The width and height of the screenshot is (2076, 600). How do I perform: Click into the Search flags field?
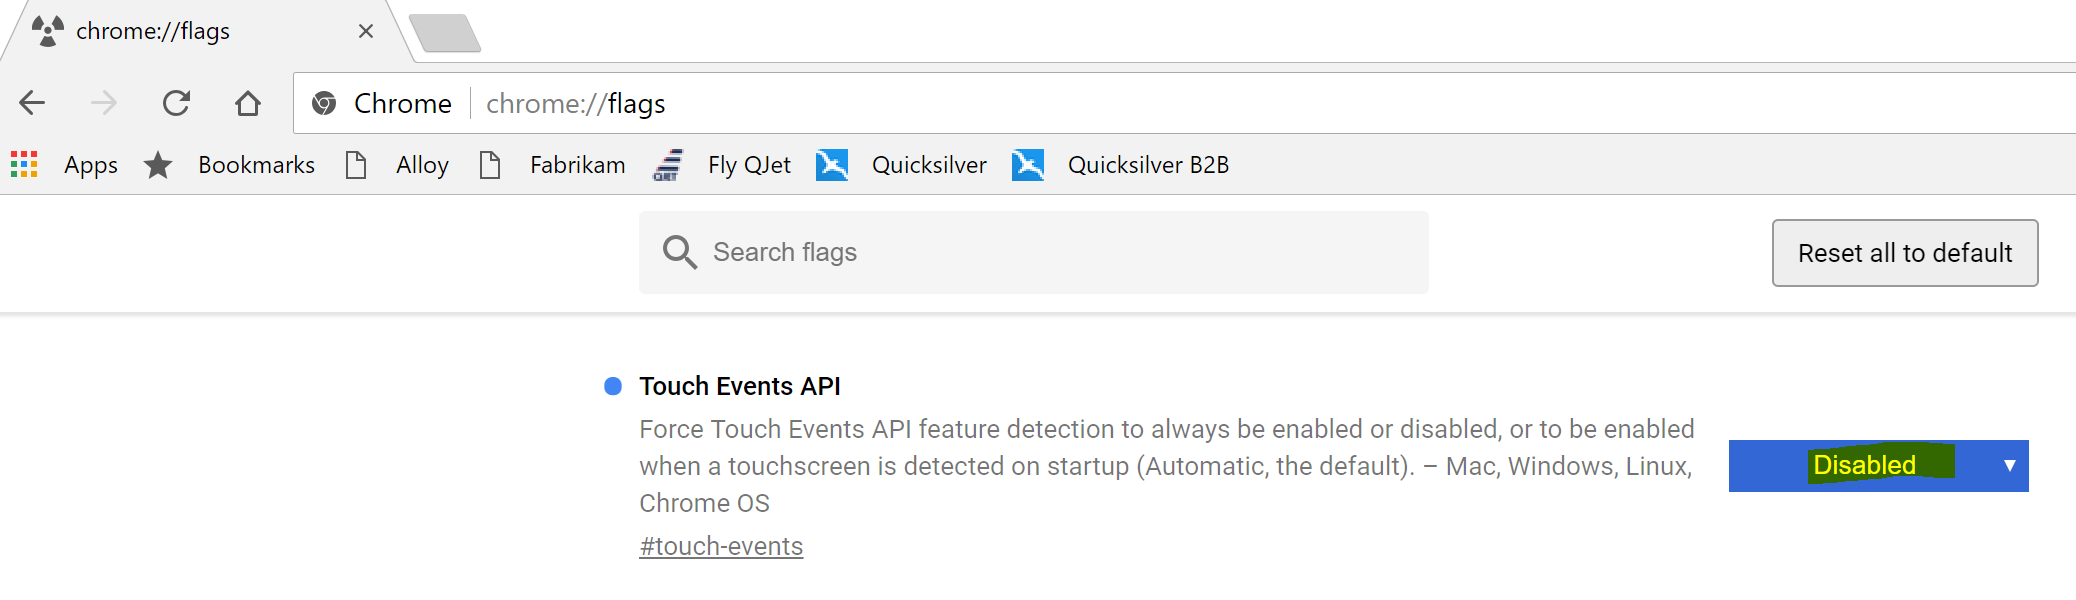[1050, 252]
